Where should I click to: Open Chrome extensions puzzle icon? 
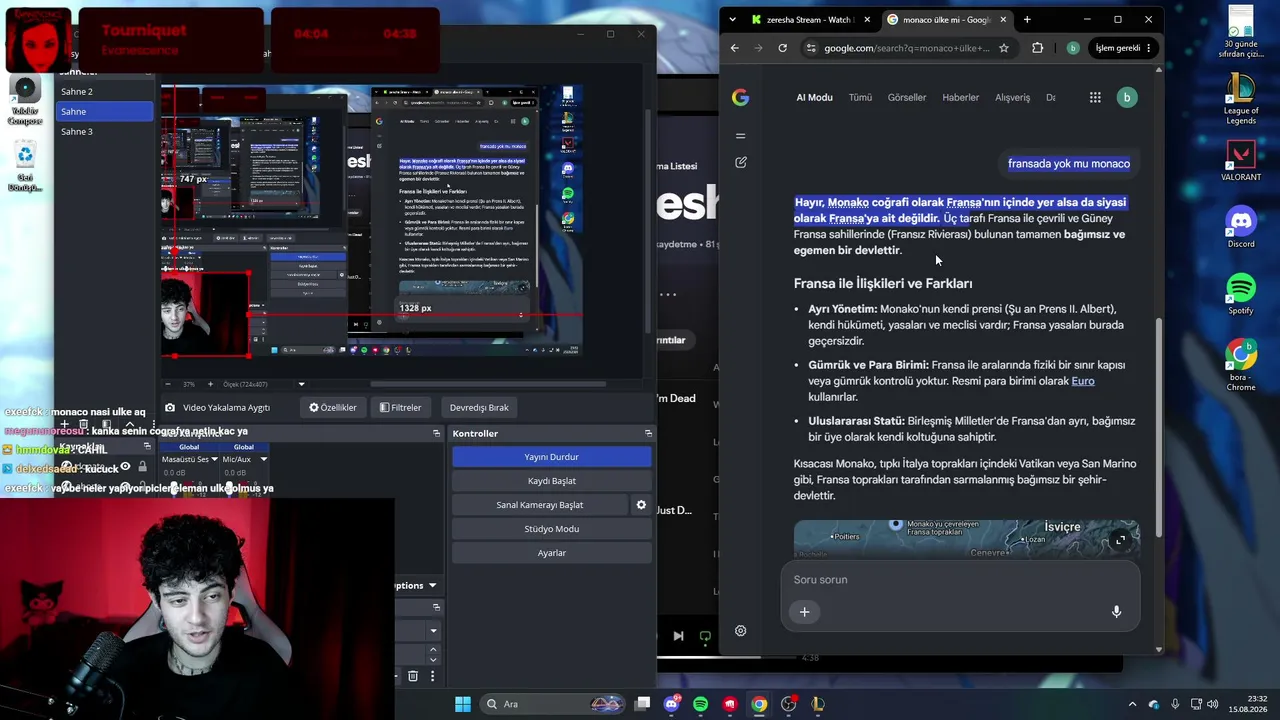[x=1037, y=48]
